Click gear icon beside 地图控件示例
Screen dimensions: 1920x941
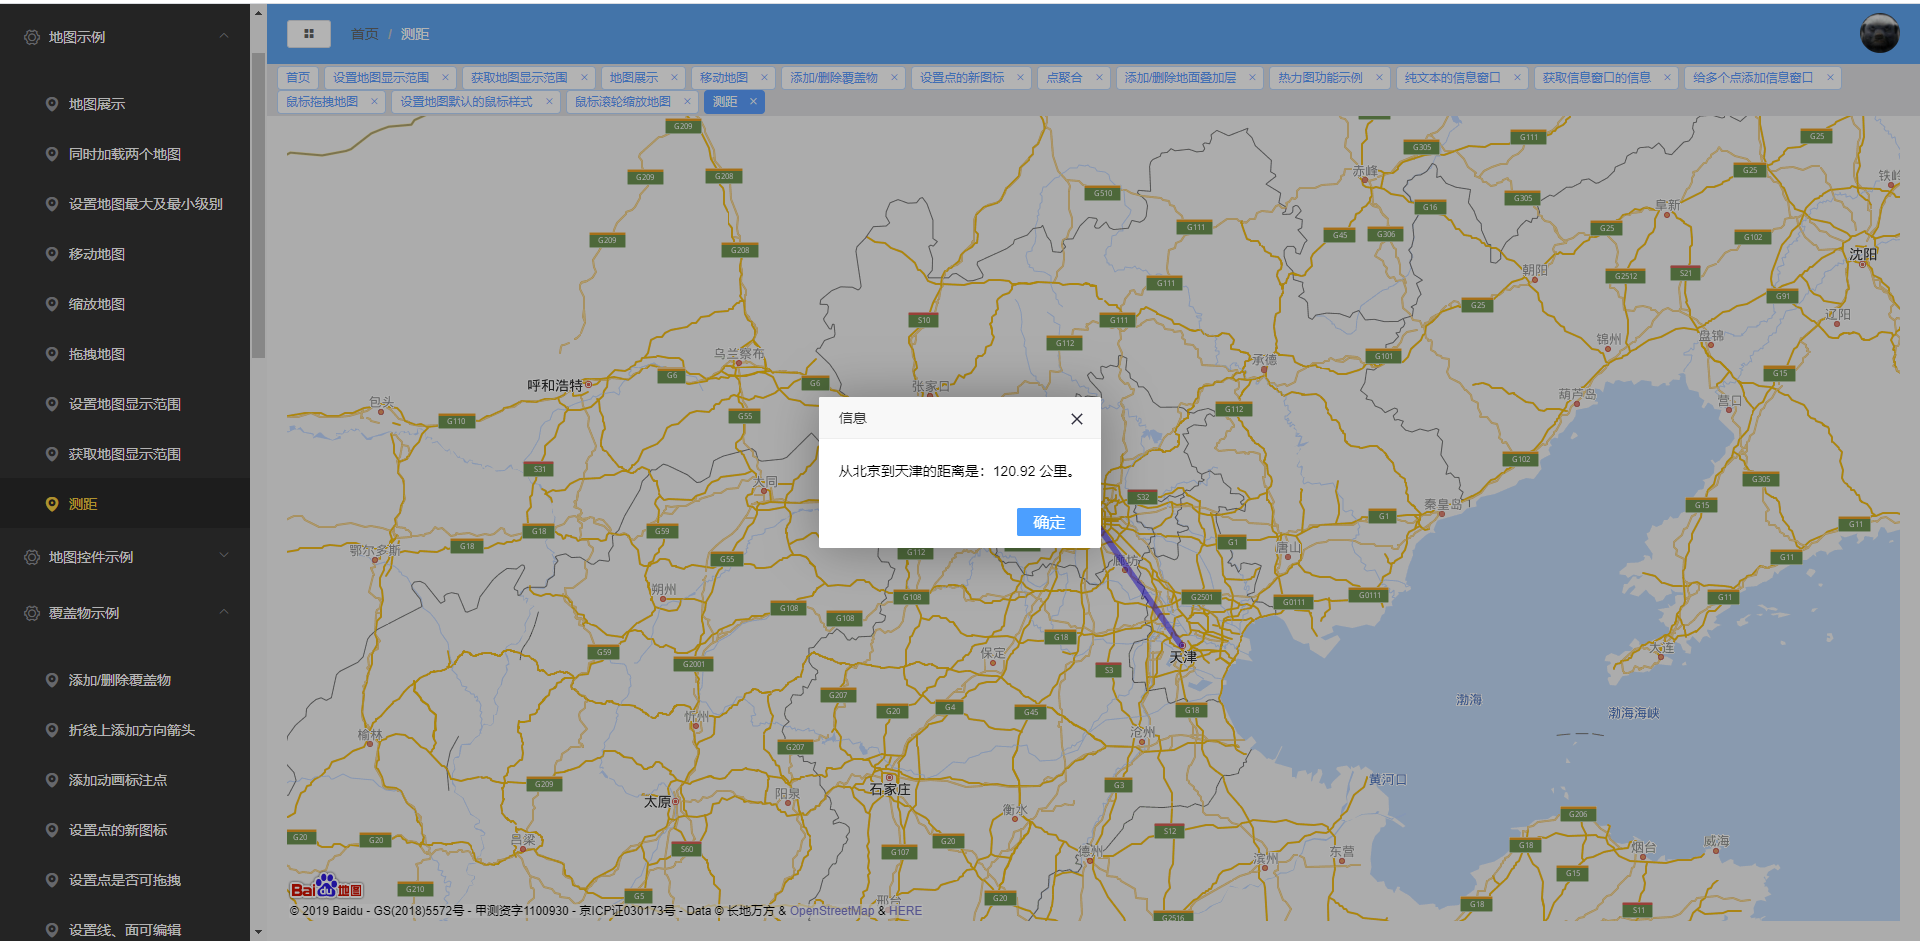point(32,557)
